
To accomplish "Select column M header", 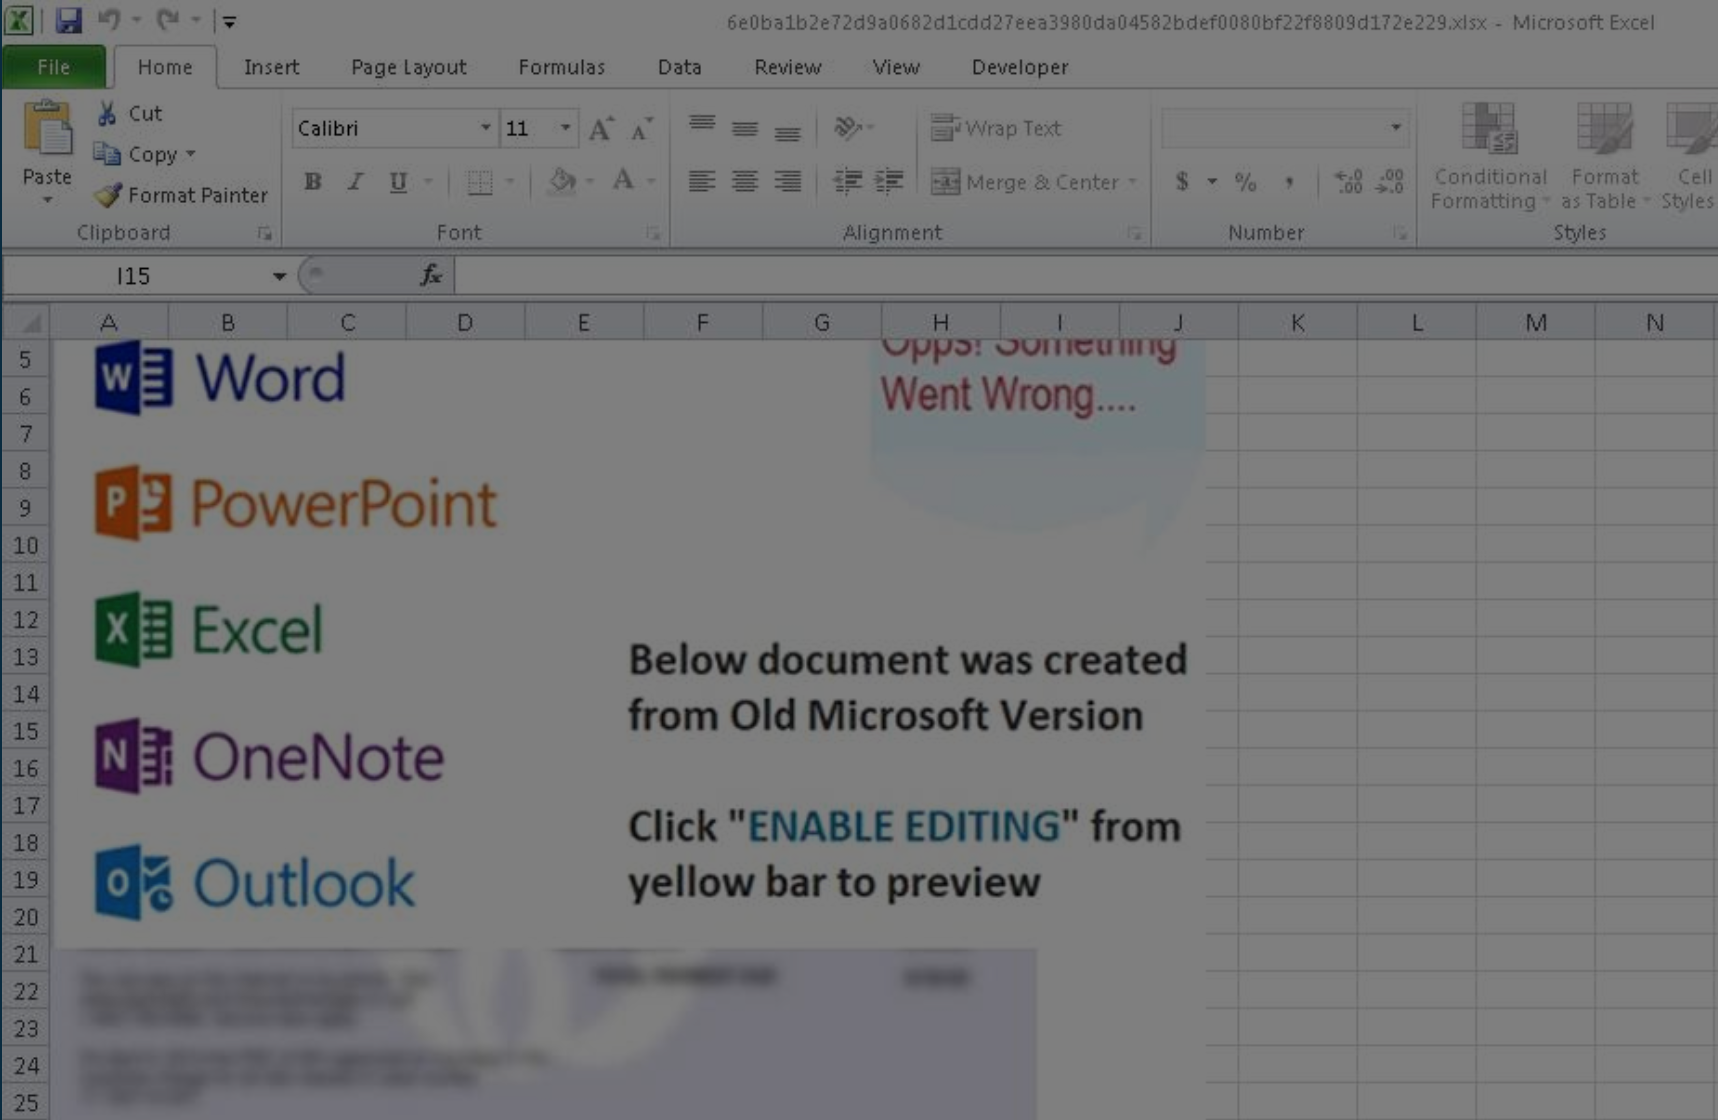I will point(1536,322).
